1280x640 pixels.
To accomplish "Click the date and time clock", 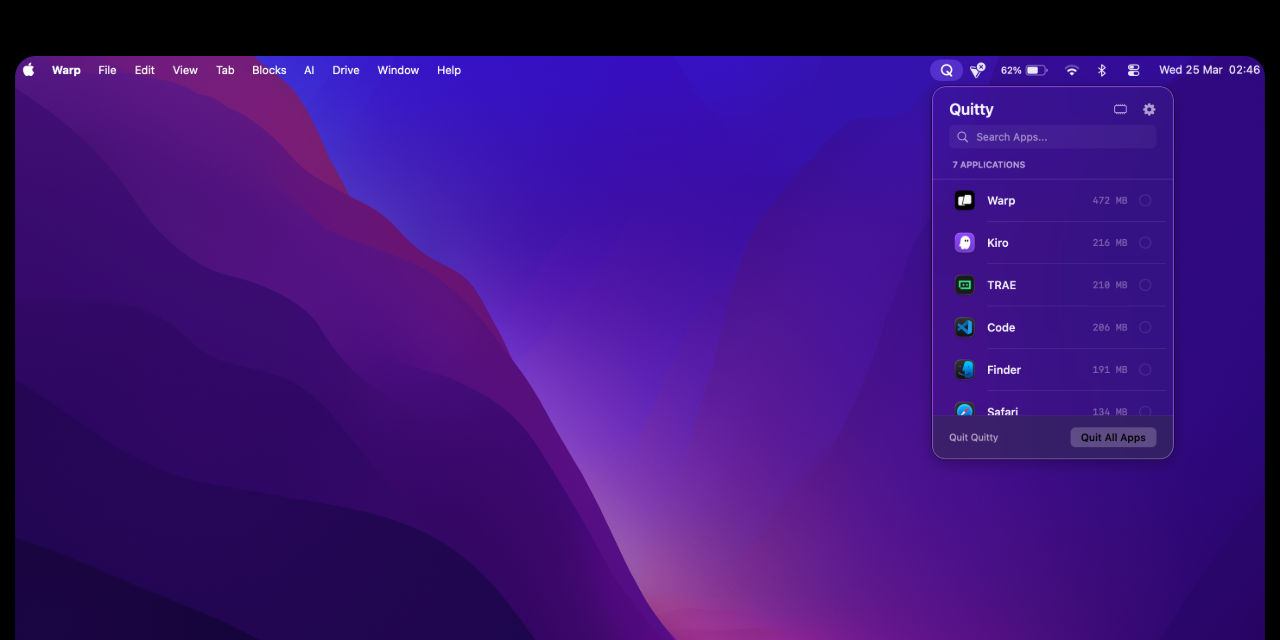I will point(1209,70).
